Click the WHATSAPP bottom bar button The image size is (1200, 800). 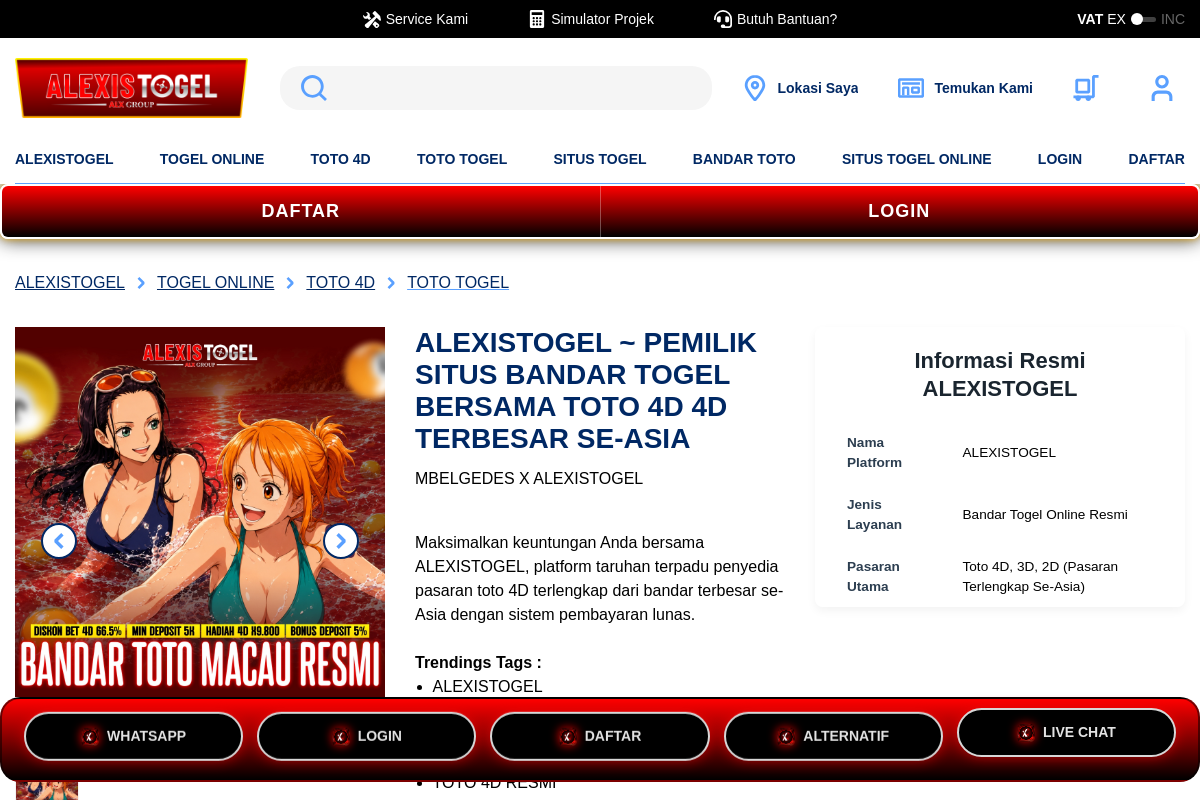coord(133,736)
